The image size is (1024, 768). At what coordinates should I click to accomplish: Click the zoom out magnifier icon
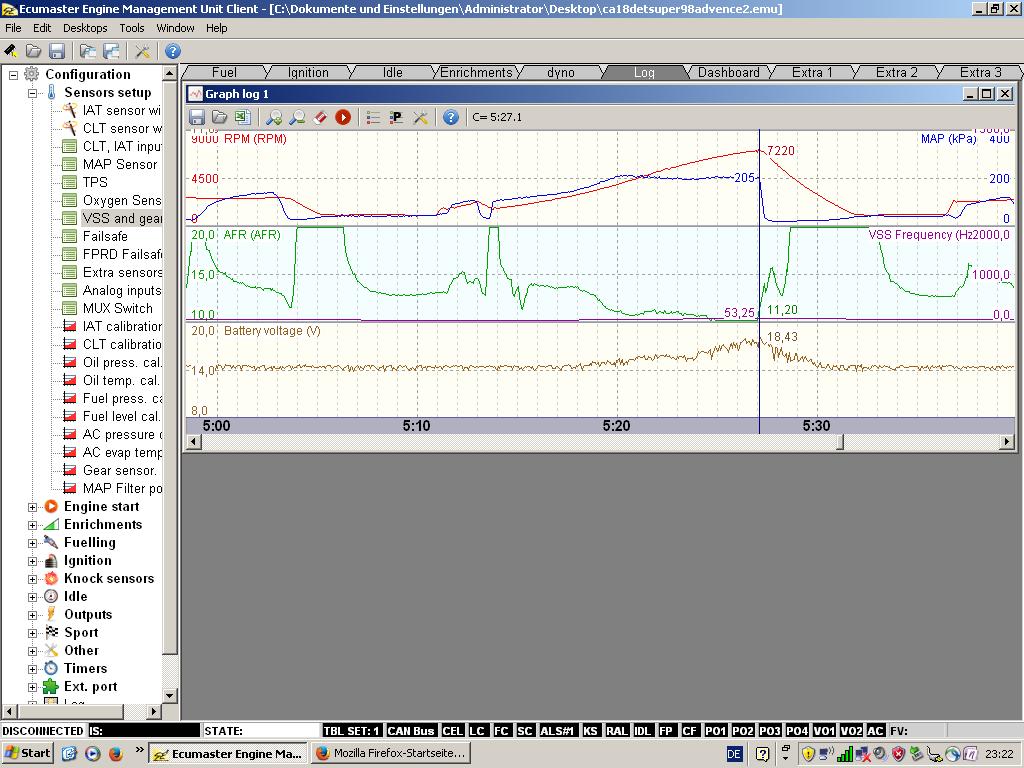click(297, 117)
